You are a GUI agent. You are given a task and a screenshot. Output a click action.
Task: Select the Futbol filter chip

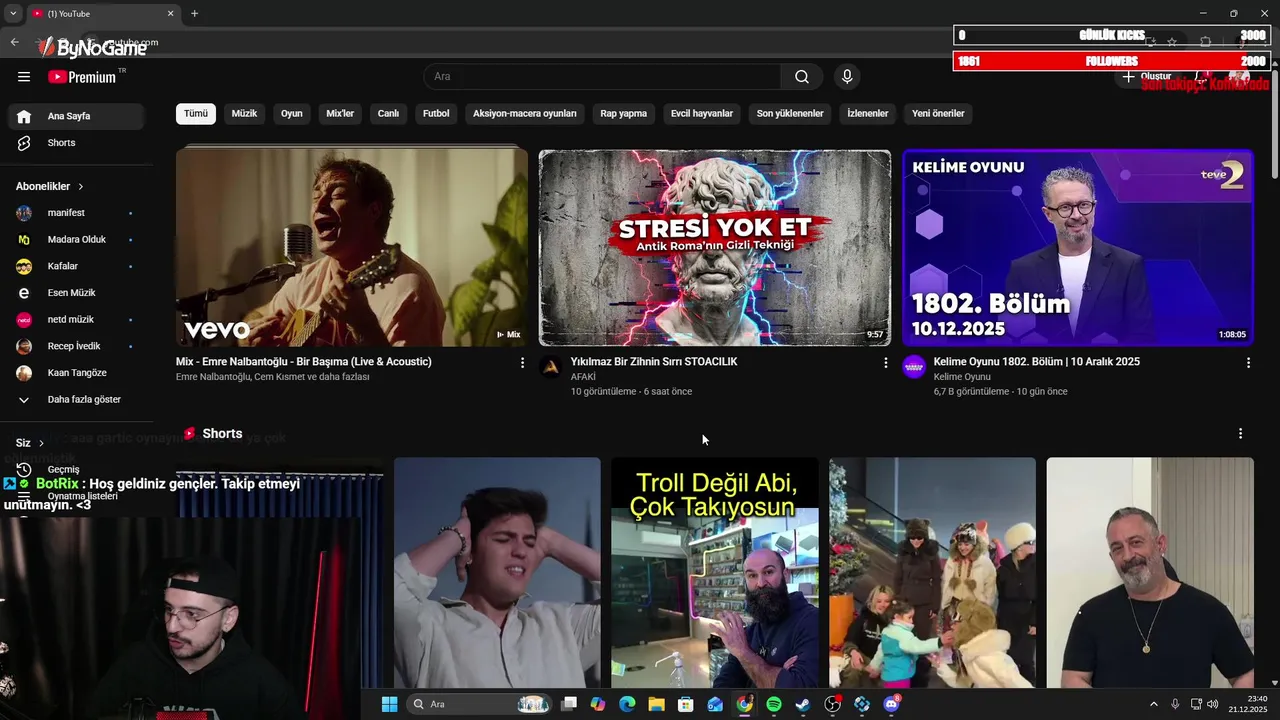click(x=436, y=114)
